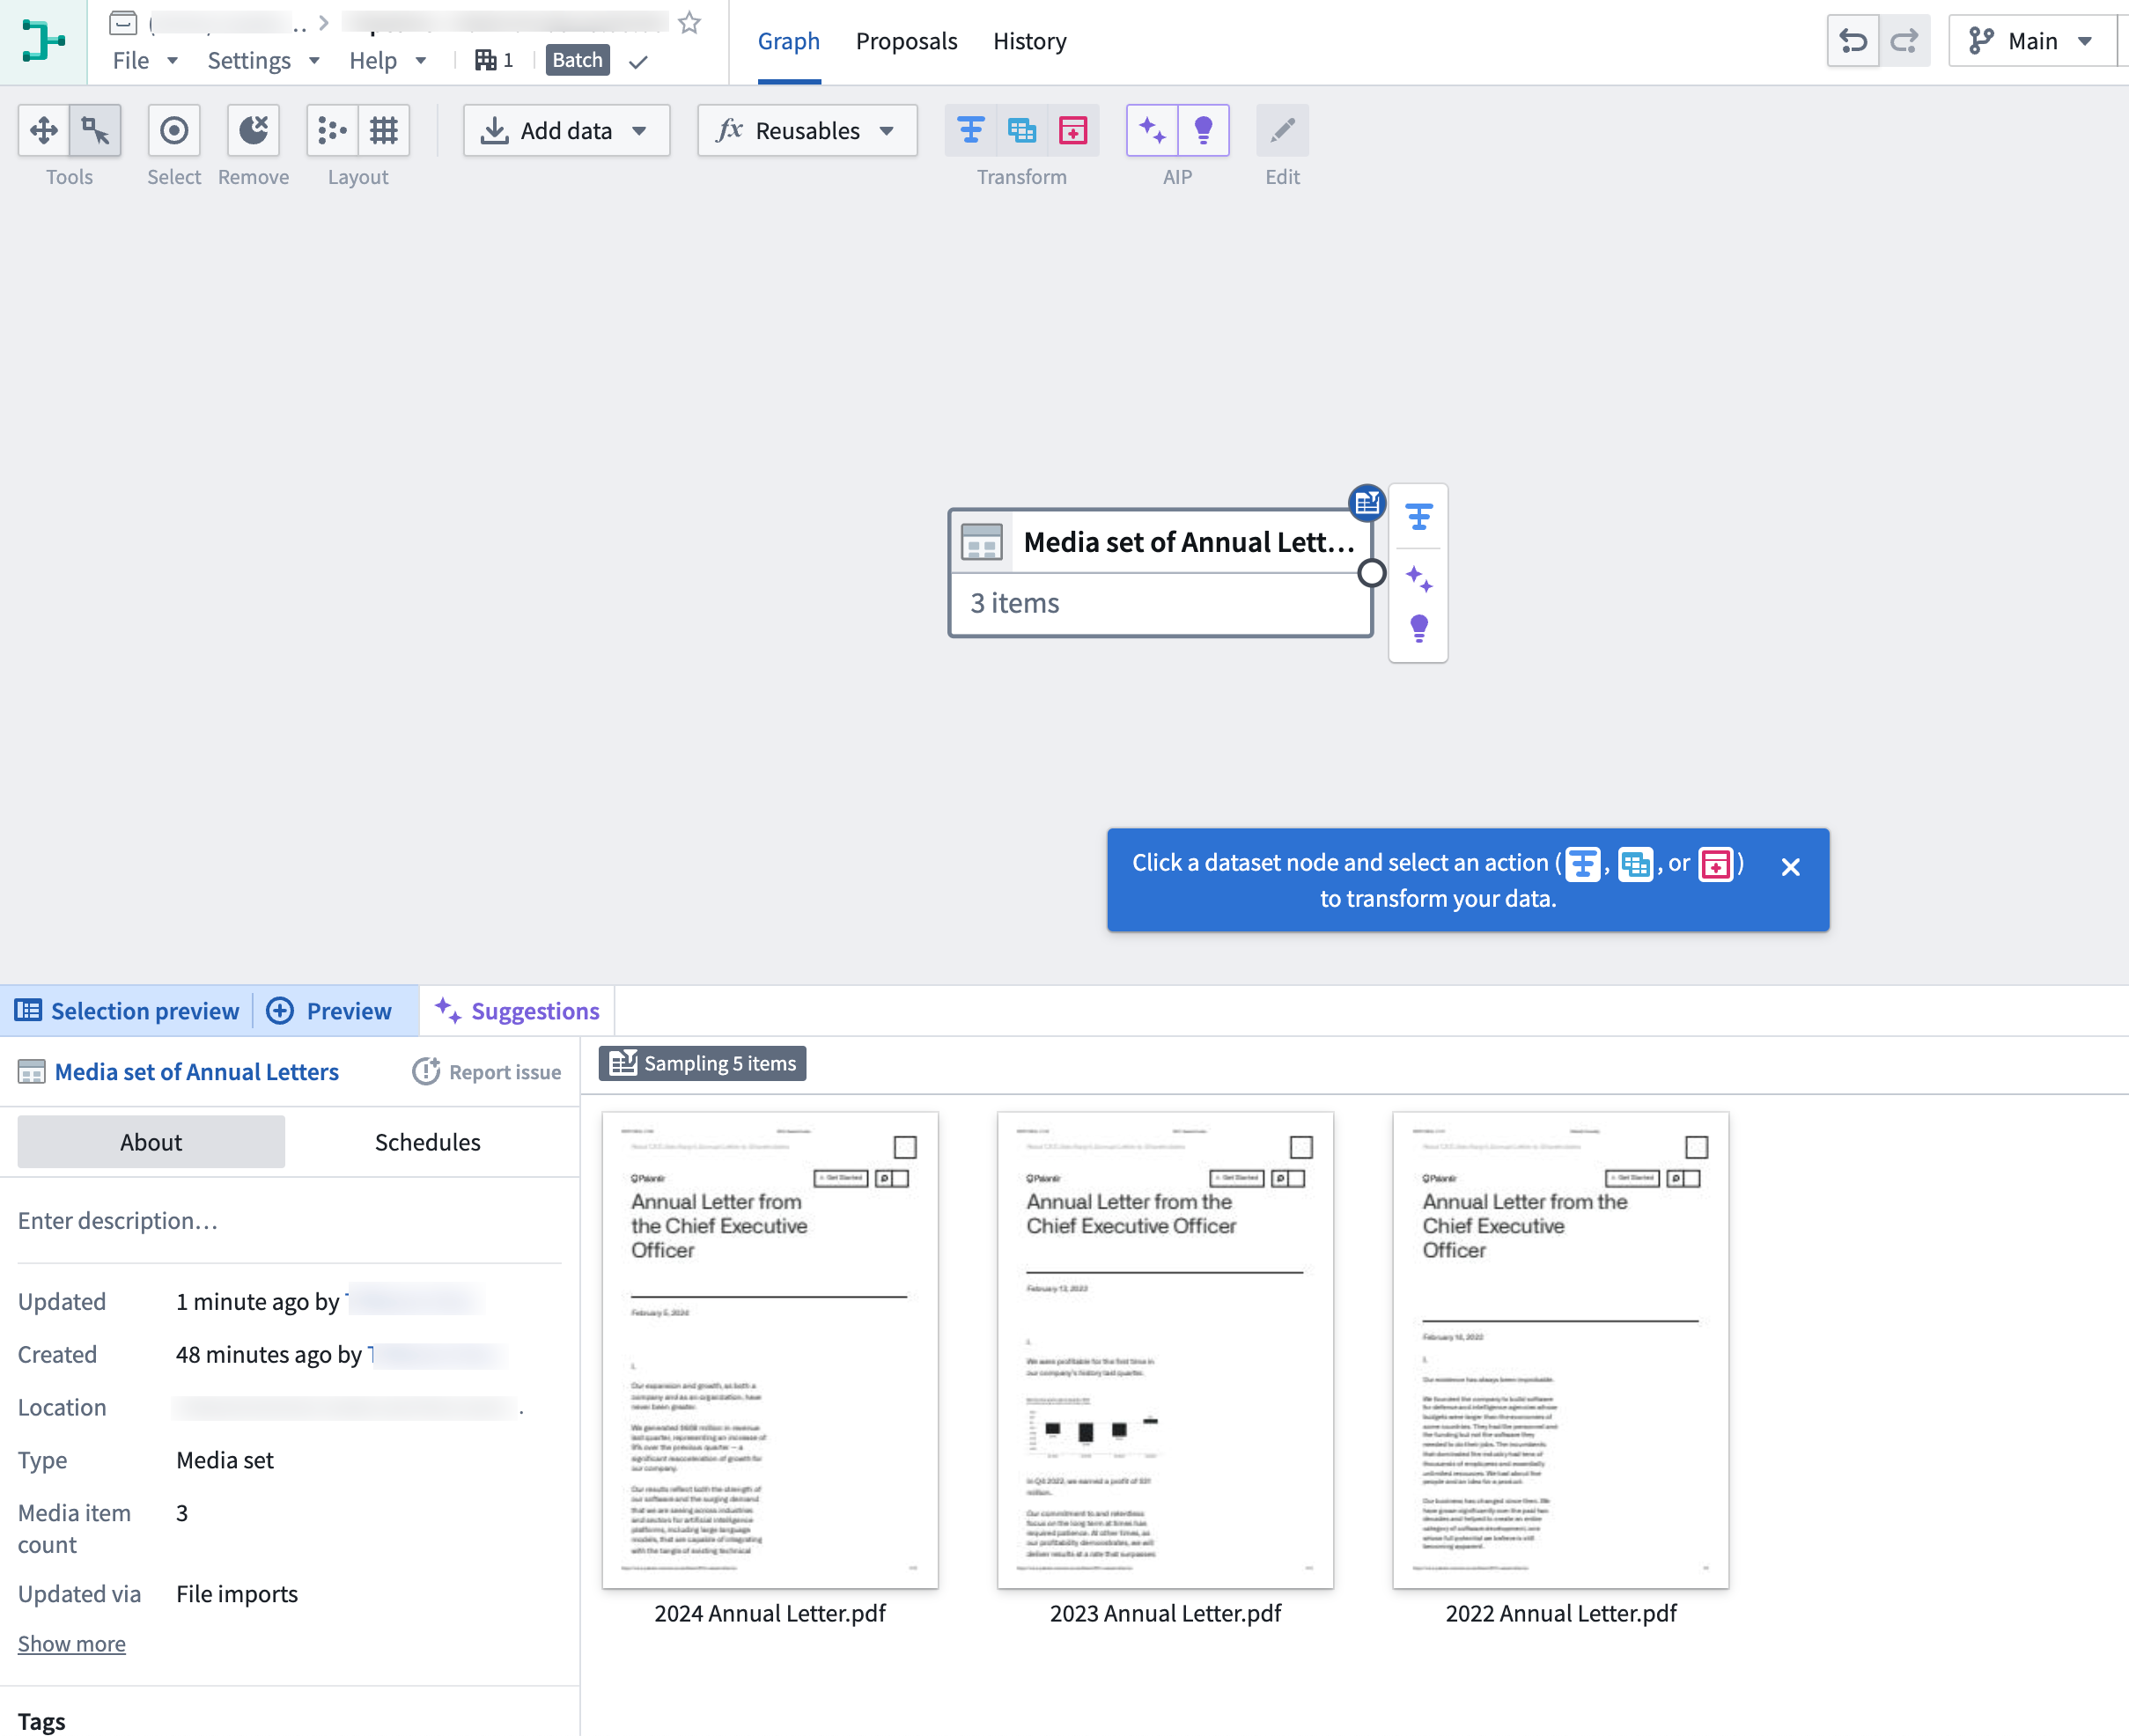
Task: Select the Transform cross-join icon
Action: 1020,131
